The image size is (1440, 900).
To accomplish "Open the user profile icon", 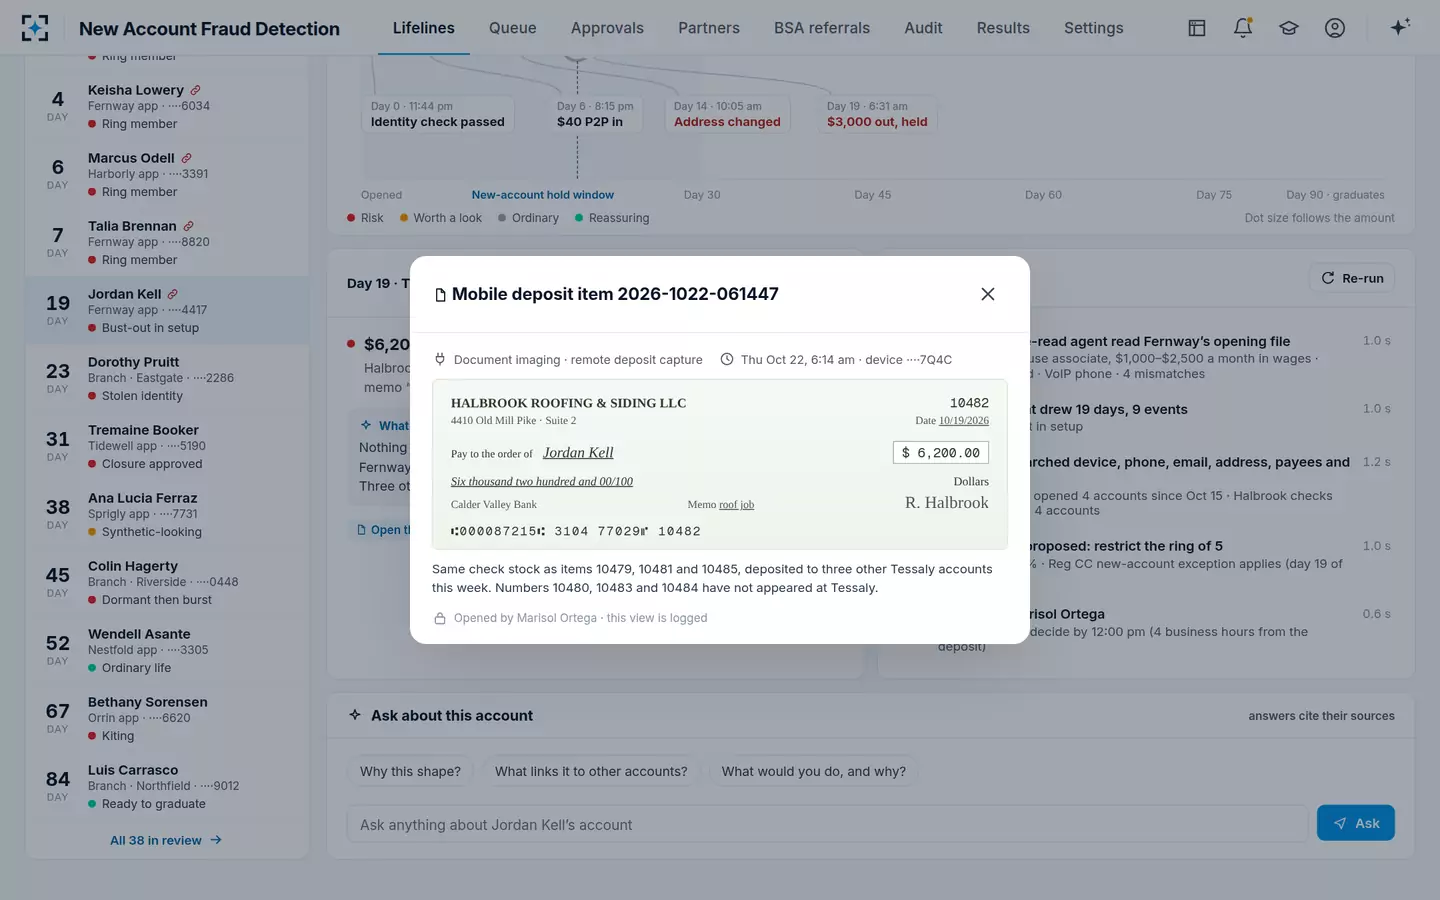I will point(1335,28).
